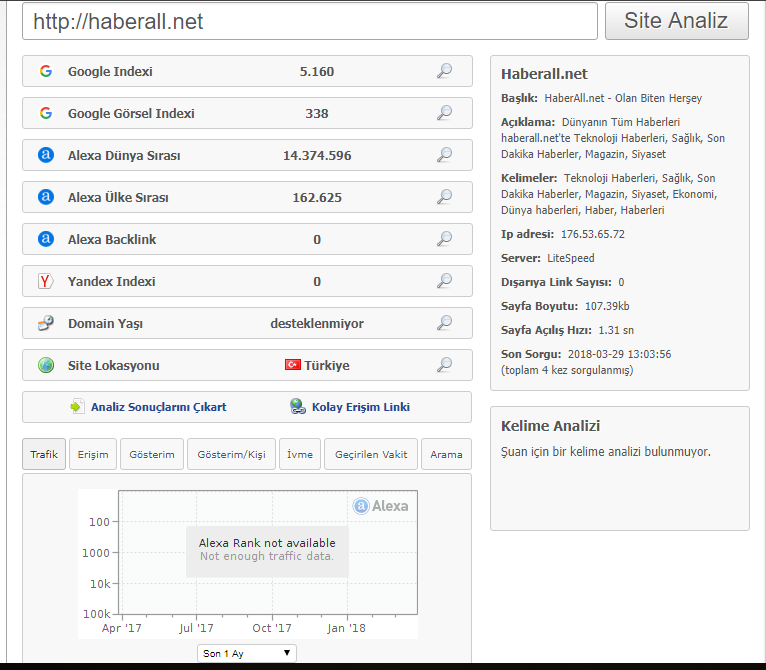Viewport: 766px width, 670px height.
Task: Click the Alexa icon beside Alexa Ülke Sırası
Action: click(46, 197)
